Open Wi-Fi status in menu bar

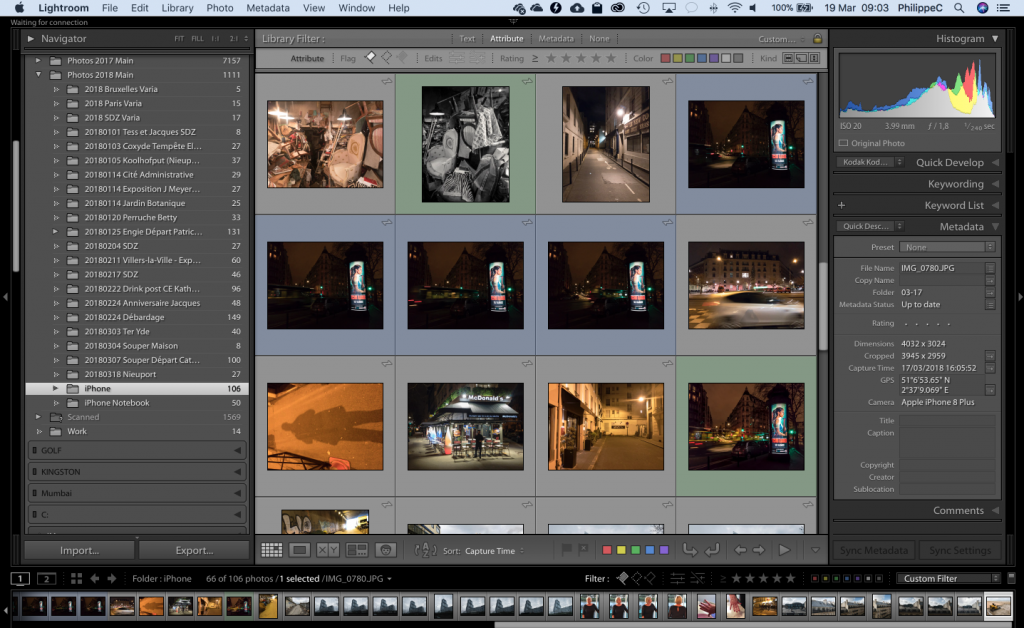click(x=735, y=8)
